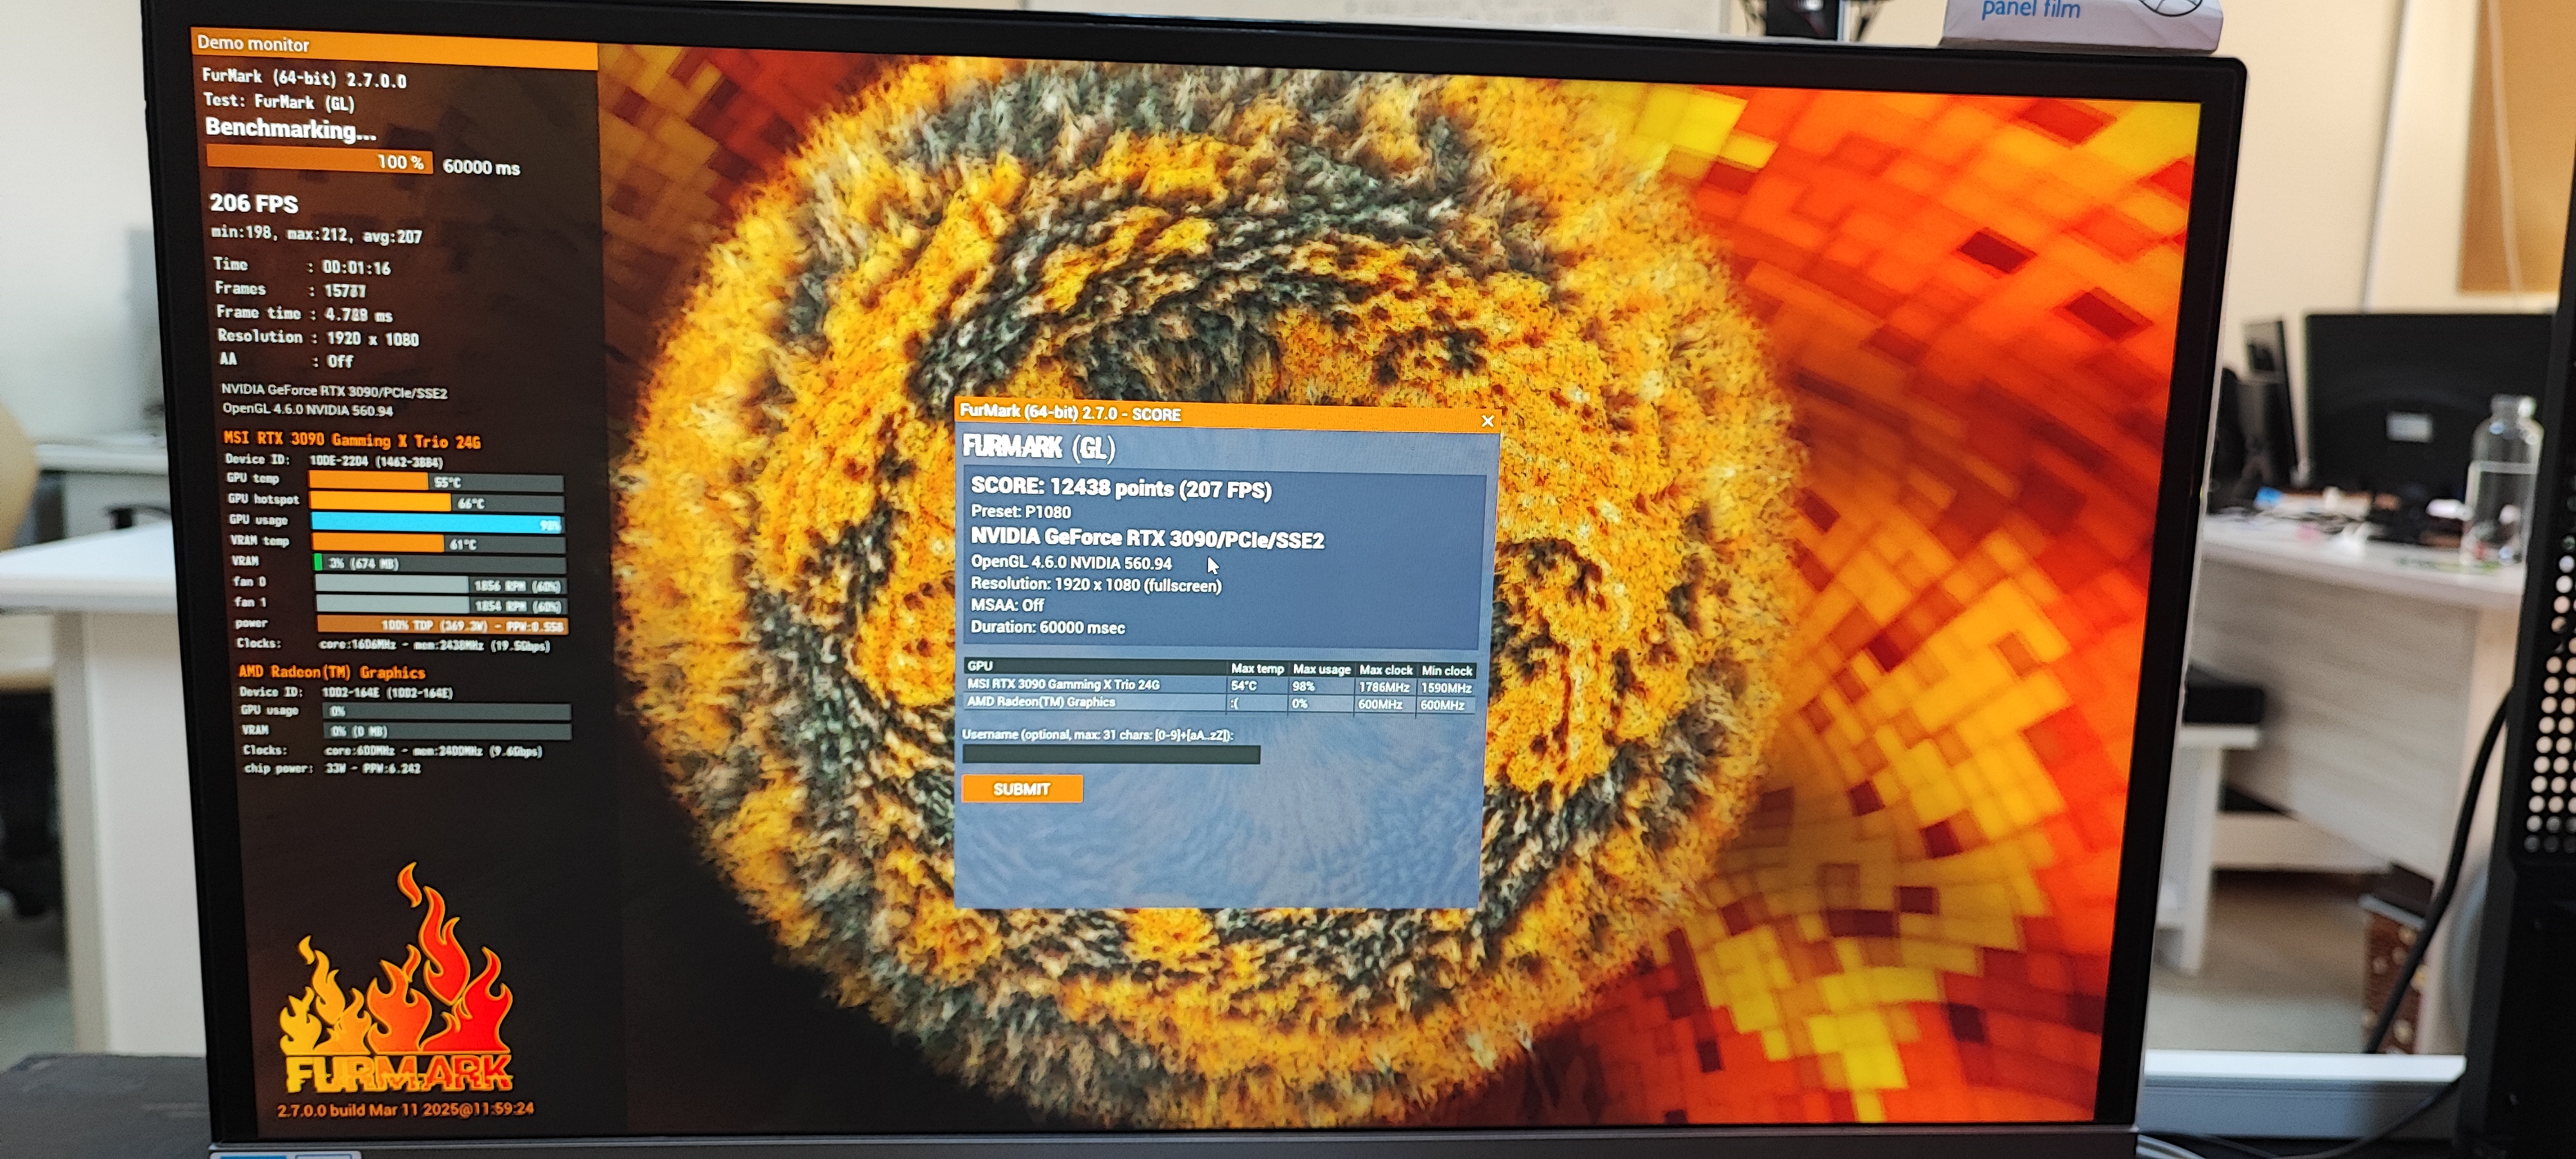This screenshot has width=2576, height=1159.
Task: Click the fan 1 RPM bar
Action: pos(441,605)
